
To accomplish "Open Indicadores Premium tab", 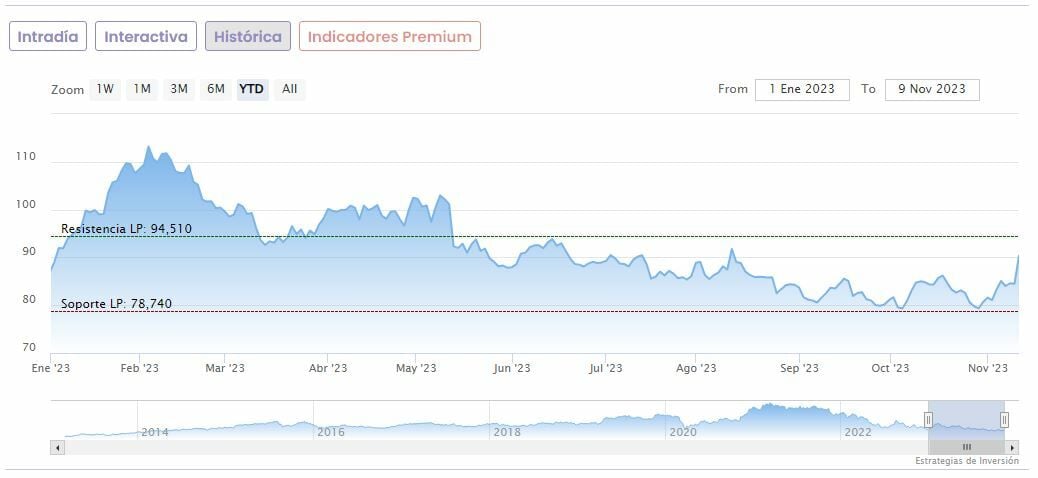I will (389, 37).
